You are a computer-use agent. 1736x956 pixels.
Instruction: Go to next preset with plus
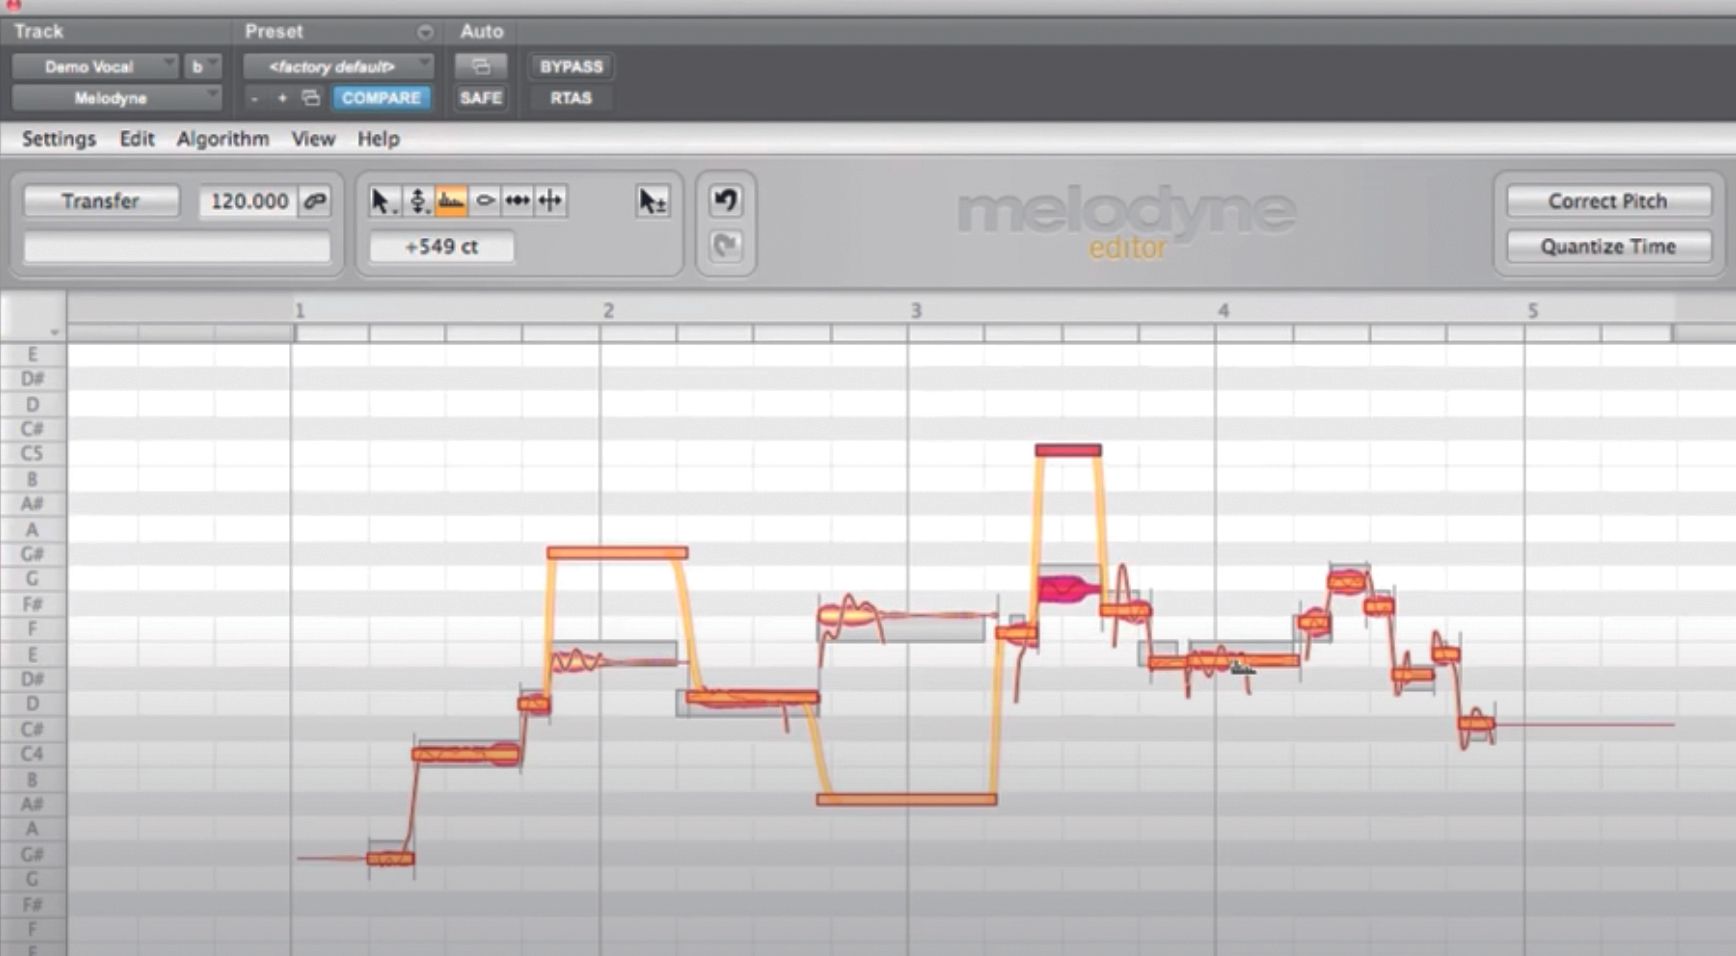(282, 98)
